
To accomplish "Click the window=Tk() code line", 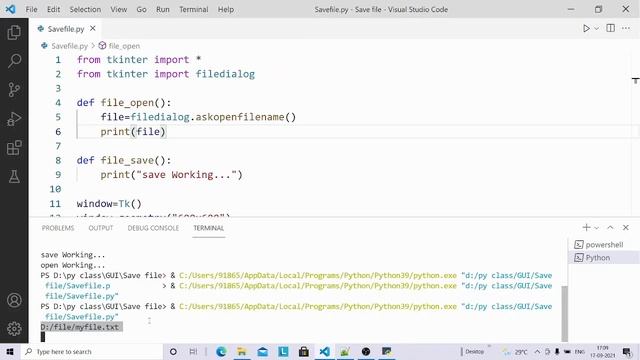I will [x=109, y=204].
